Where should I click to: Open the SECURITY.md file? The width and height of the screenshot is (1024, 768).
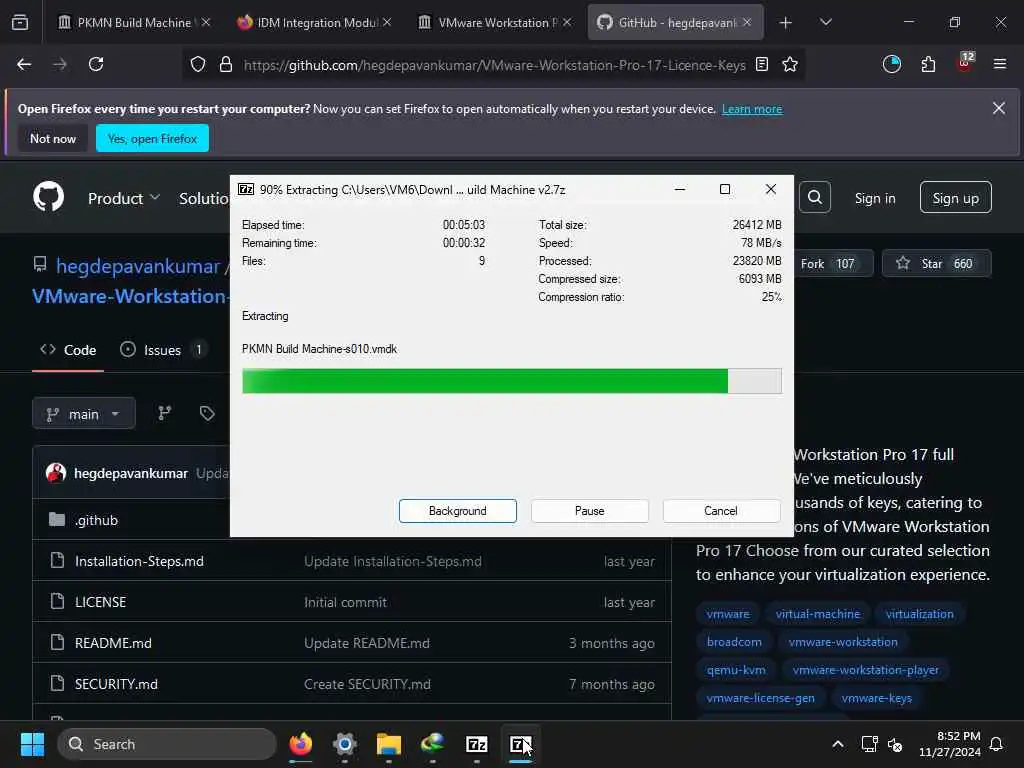(116, 684)
